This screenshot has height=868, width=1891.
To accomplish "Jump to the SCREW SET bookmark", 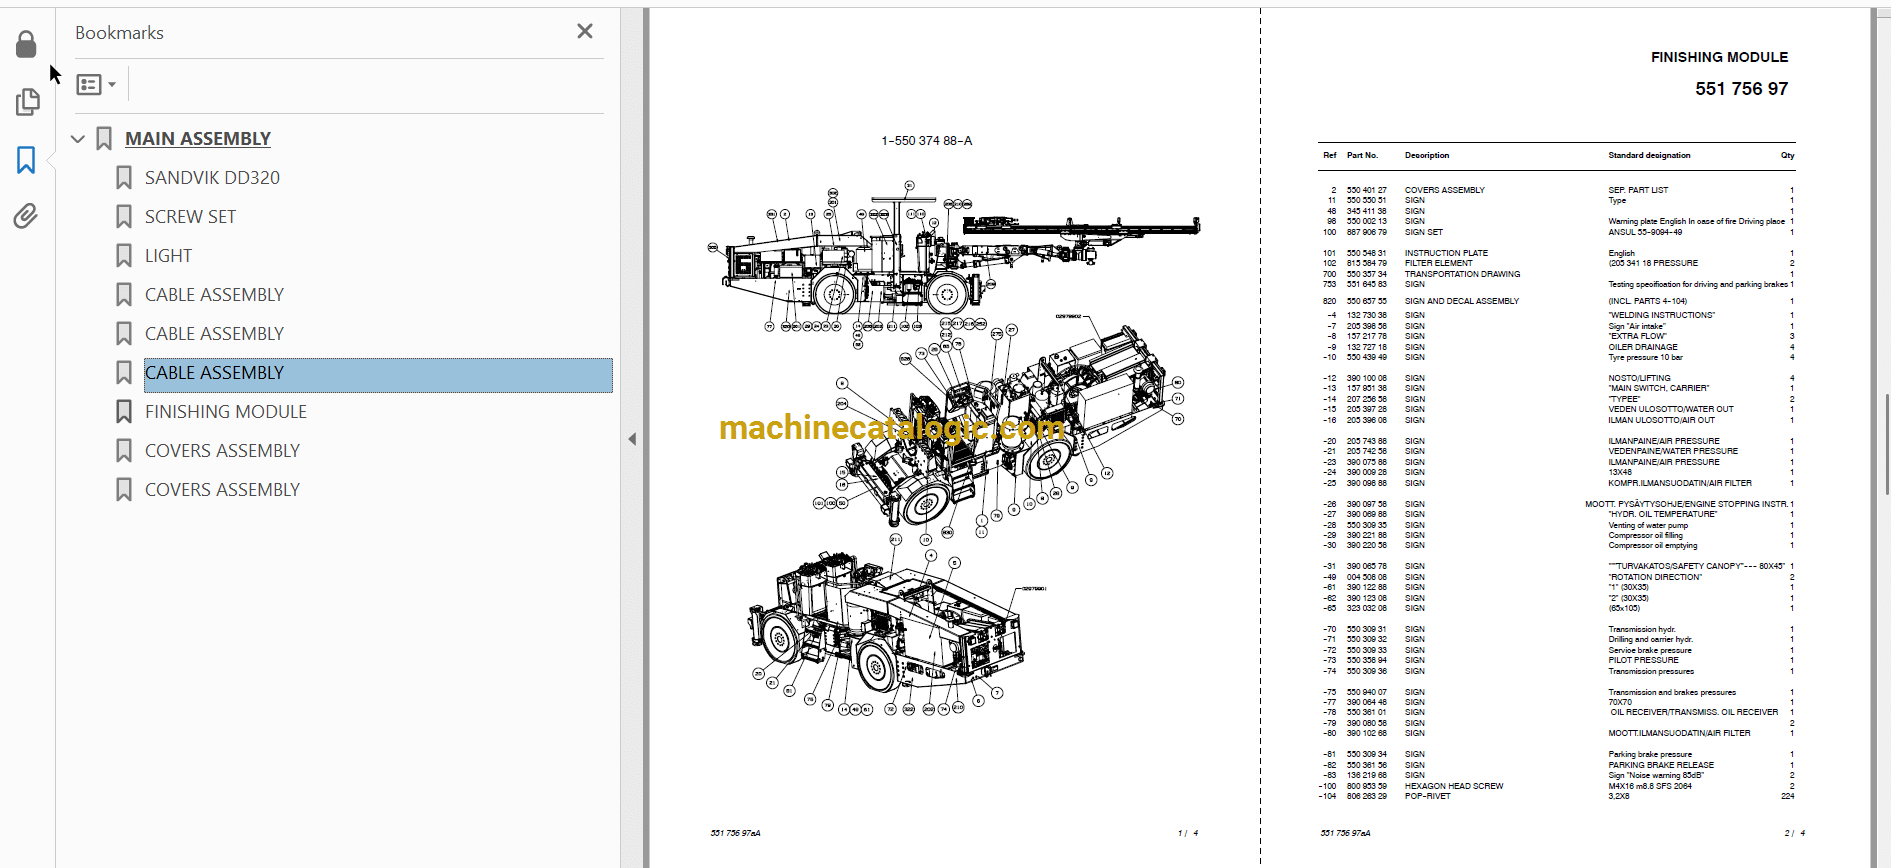I will click(x=190, y=217).
